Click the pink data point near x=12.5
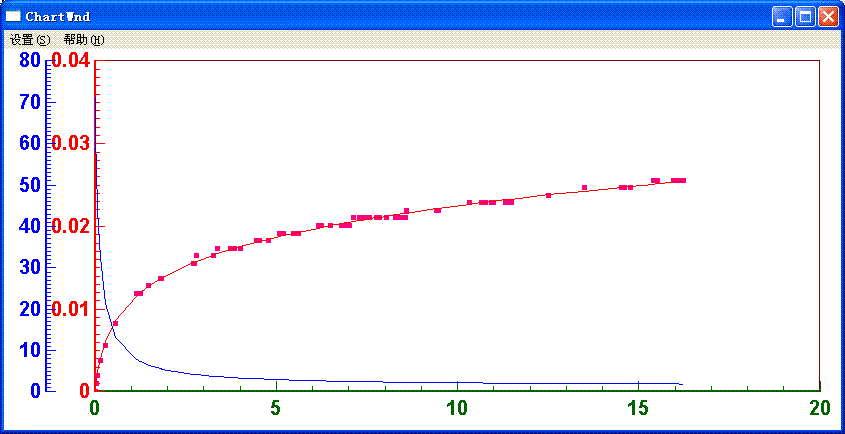845x434 pixels. 548,195
